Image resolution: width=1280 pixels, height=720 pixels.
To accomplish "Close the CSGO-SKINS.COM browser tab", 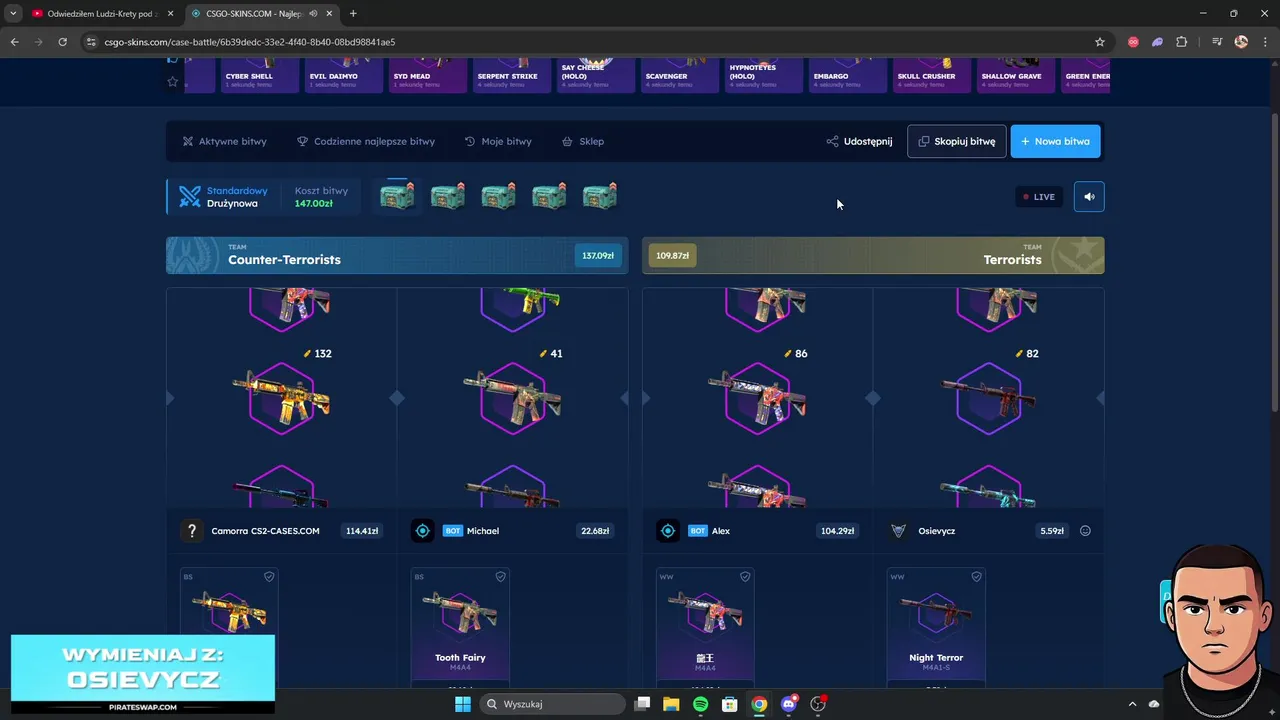I will (329, 14).
